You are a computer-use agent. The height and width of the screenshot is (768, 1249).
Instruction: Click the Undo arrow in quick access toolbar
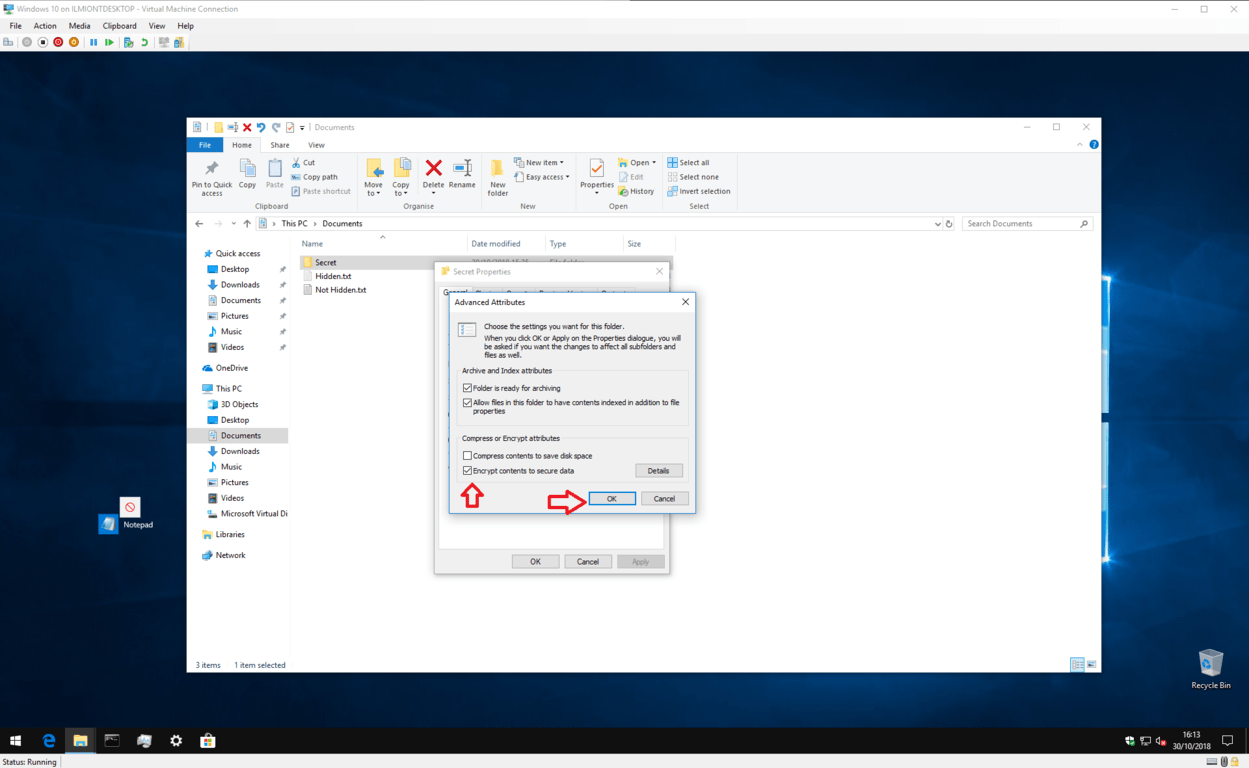pyautogui.click(x=261, y=128)
